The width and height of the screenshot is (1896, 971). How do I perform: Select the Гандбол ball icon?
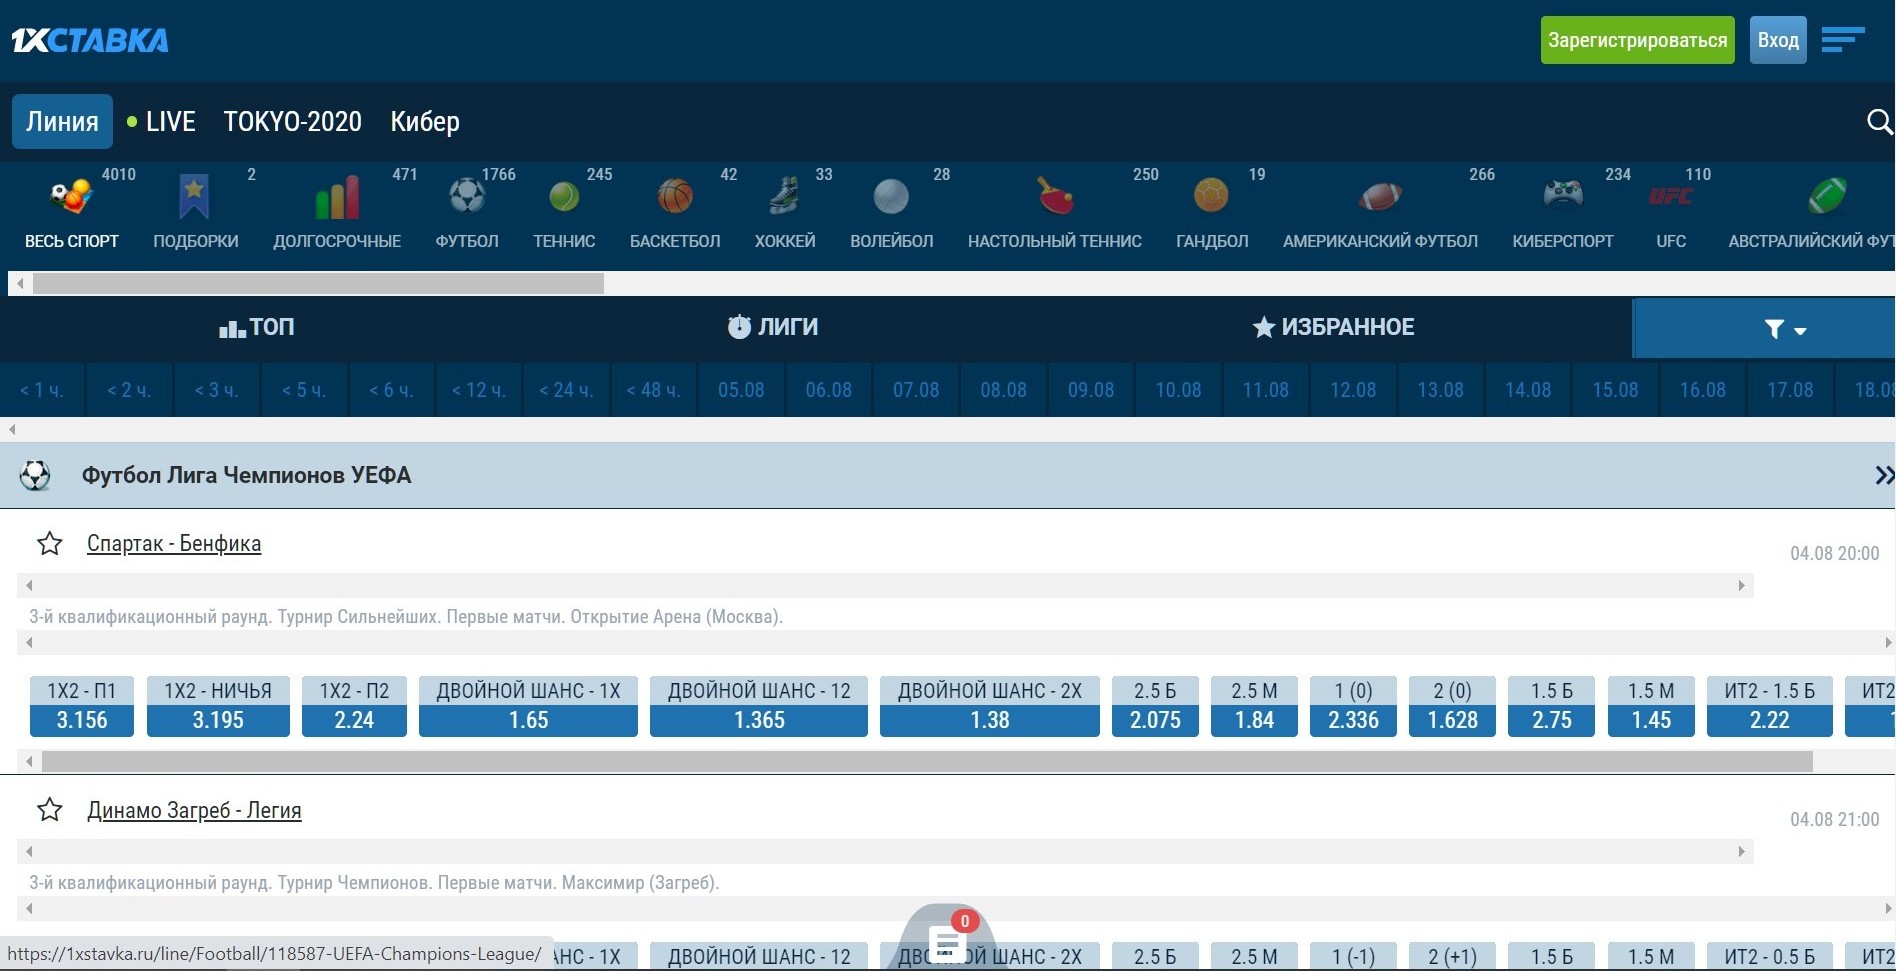(x=1211, y=196)
